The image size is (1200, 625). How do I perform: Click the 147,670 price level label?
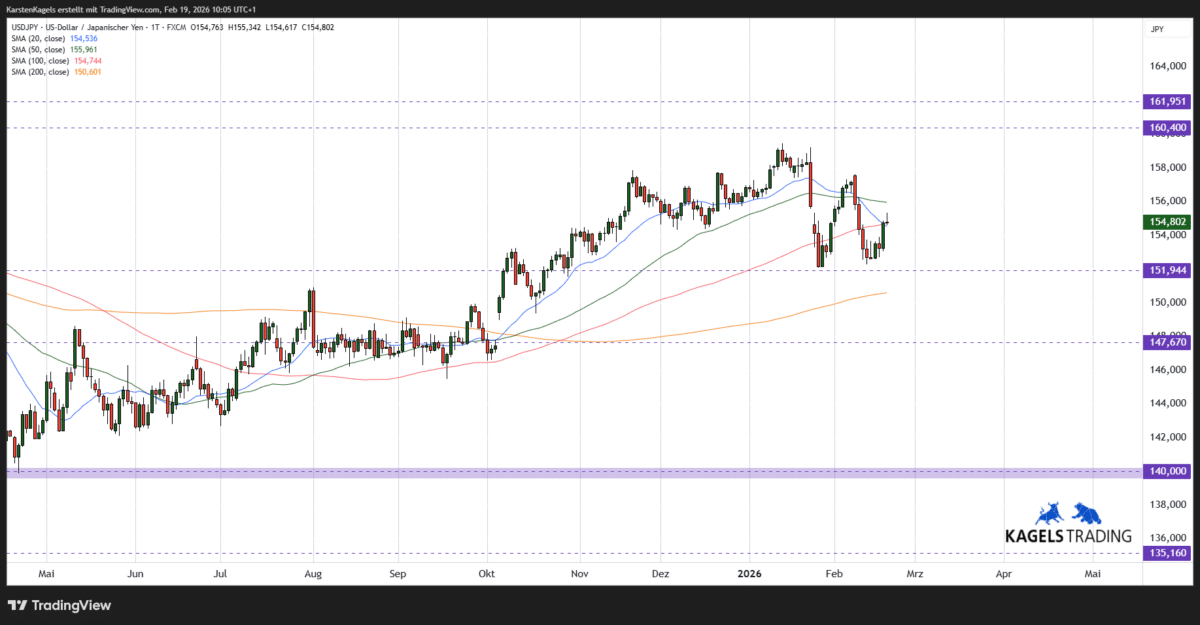1166,343
